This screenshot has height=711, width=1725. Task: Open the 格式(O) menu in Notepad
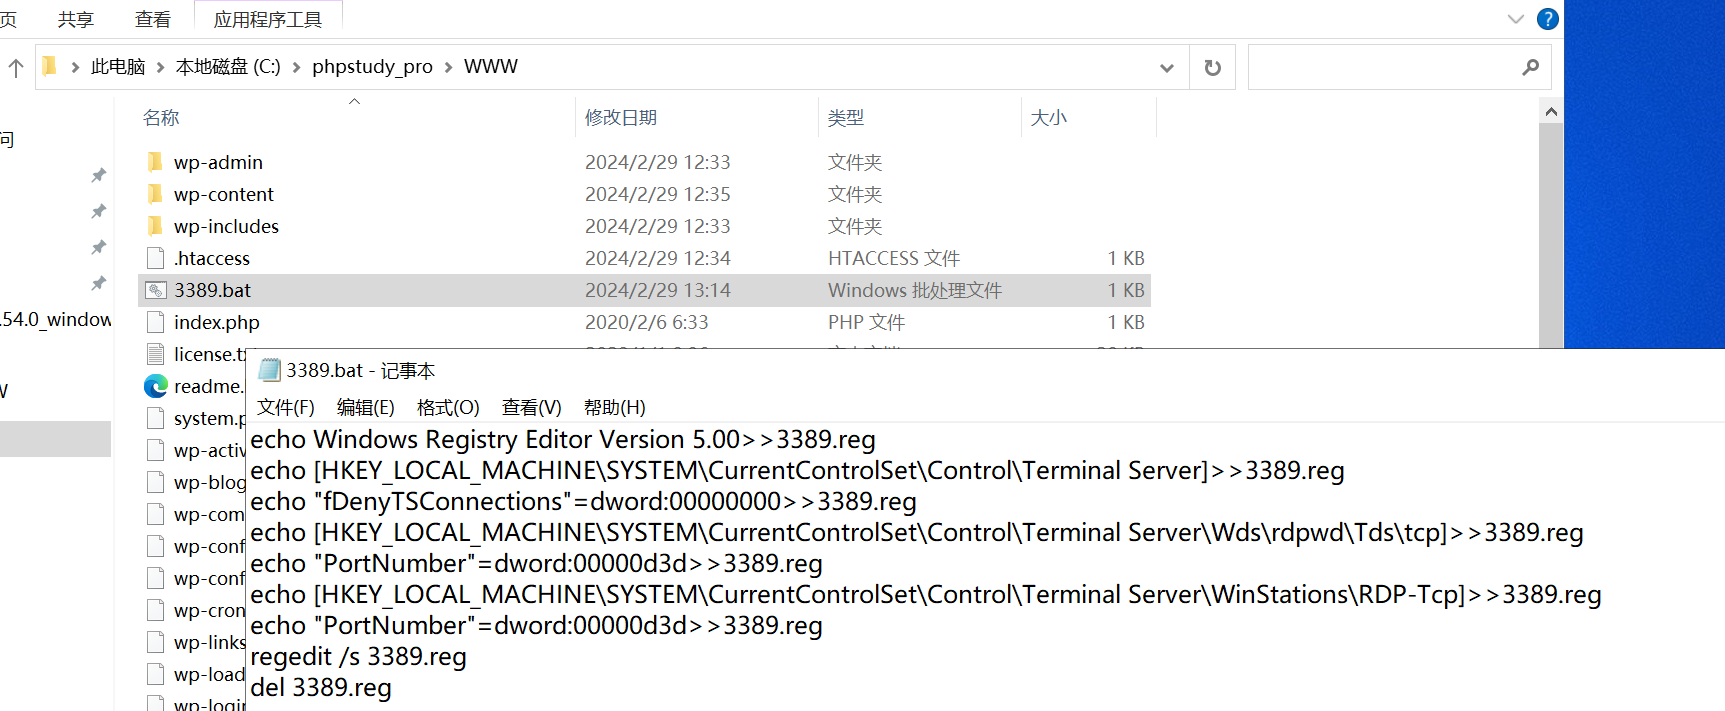[447, 407]
